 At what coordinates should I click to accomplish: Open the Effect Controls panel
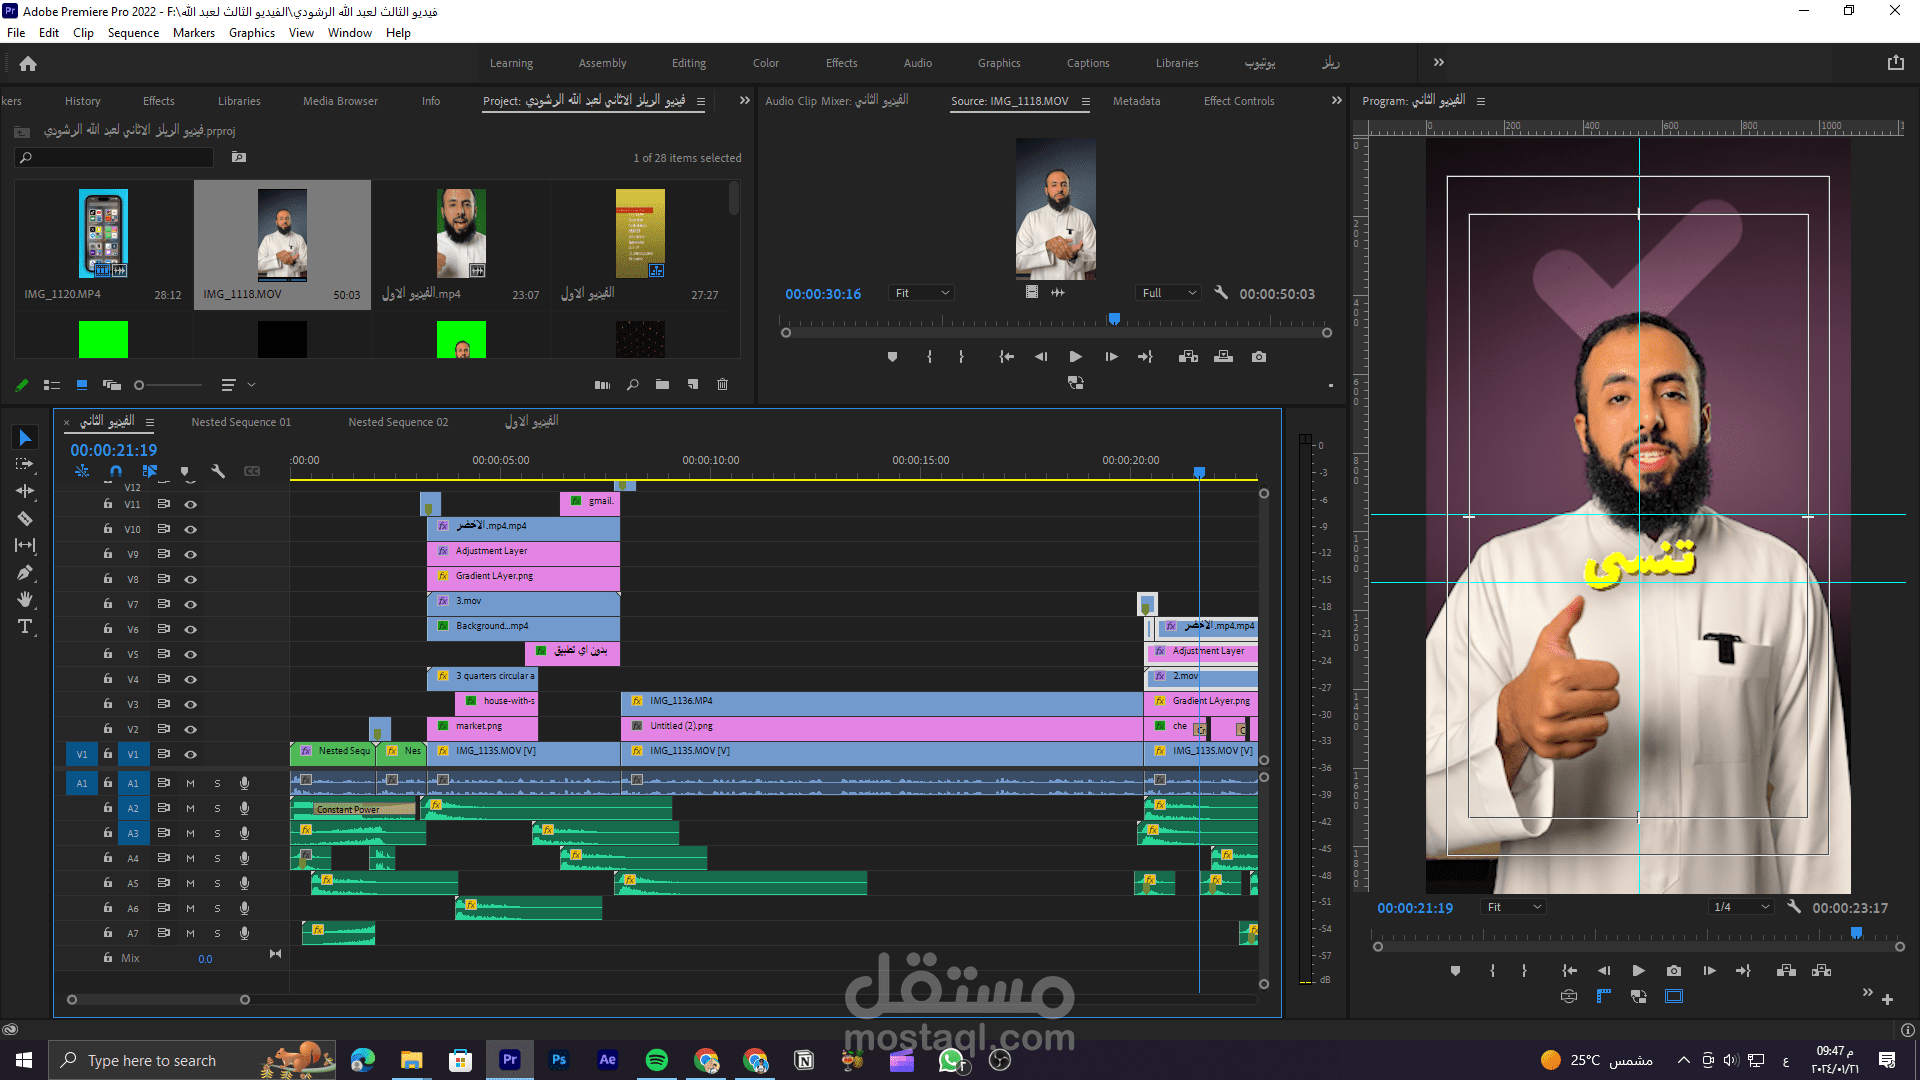1239,101
